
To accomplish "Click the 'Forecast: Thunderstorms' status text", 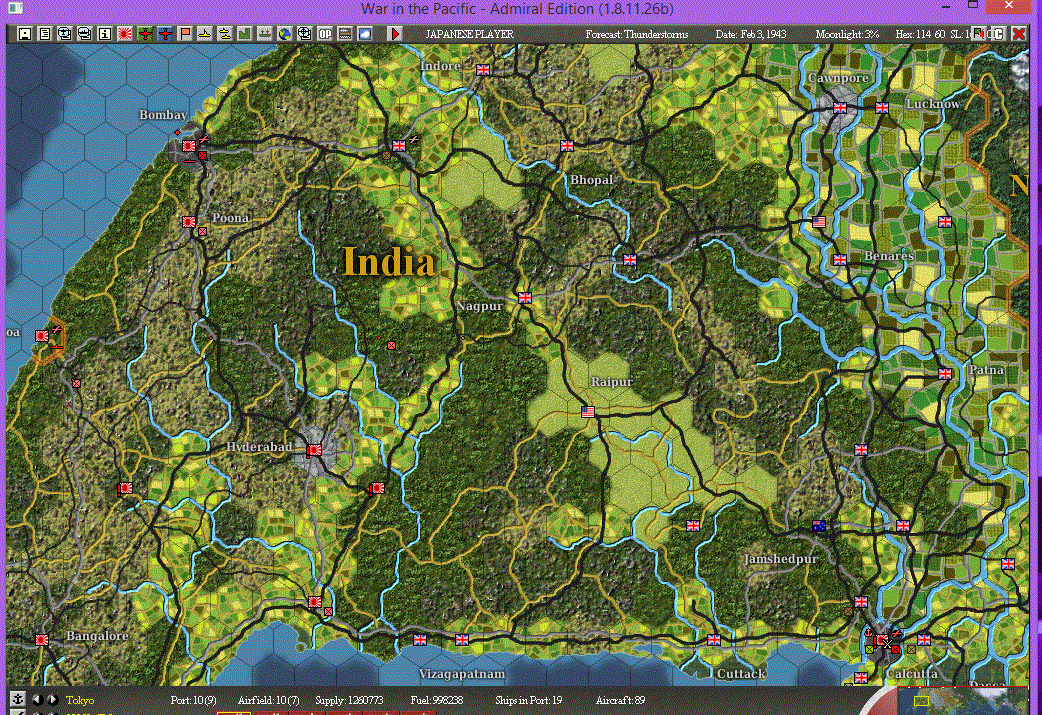I will [637, 34].
